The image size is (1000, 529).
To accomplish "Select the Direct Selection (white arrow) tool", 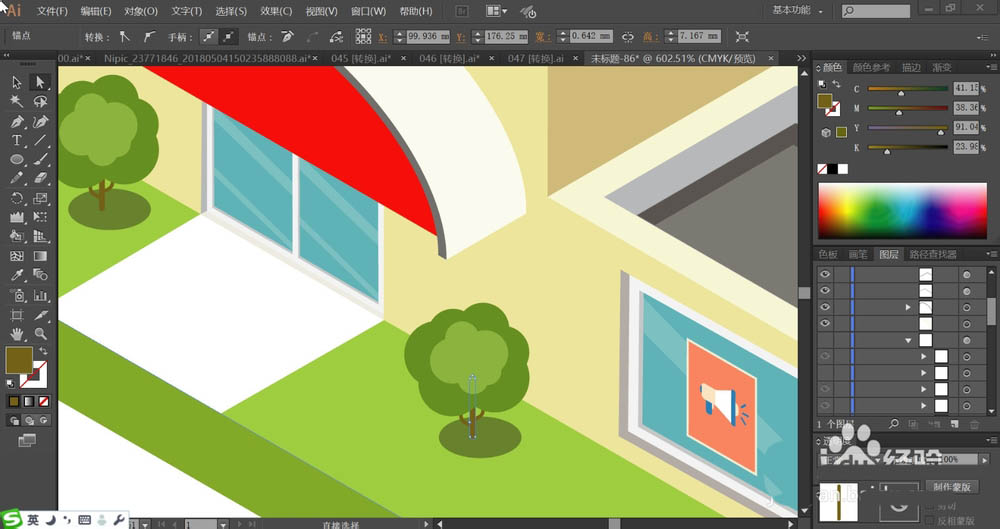I will click(x=40, y=82).
